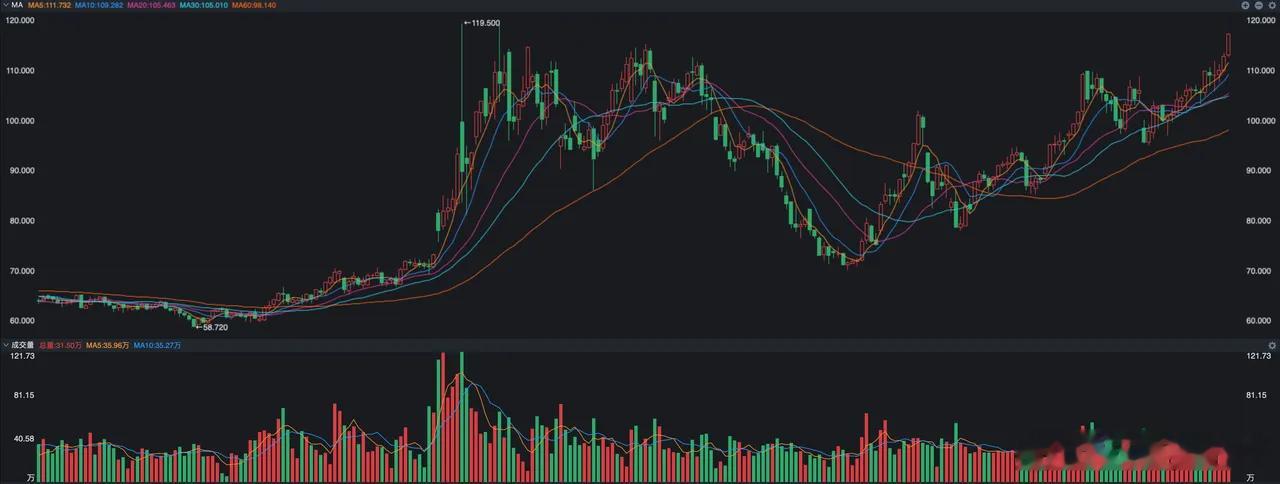Viewport: 1280px width, 484px height.
Task: Click the left axis 90.000 label
Action: (20, 171)
